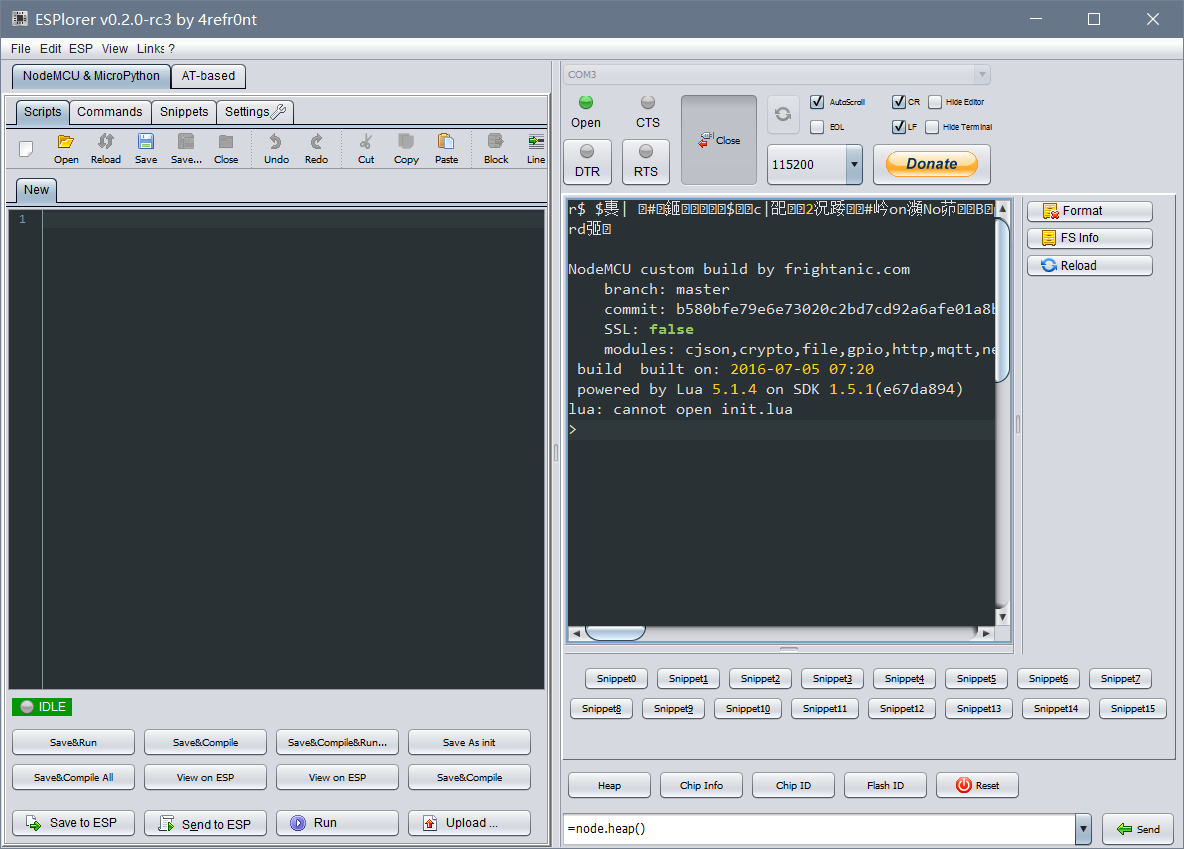The height and width of the screenshot is (849, 1184).
Task: Open the ESP menu
Action: [80, 48]
